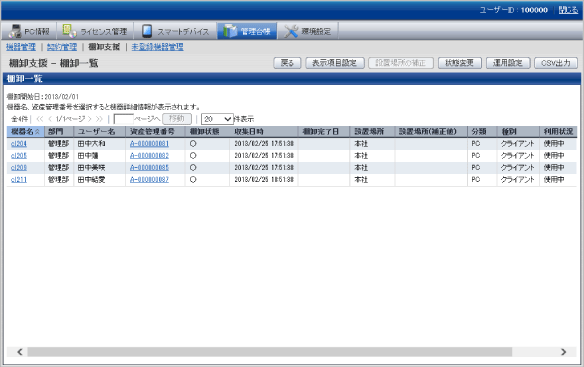This screenshot has height=367, width=584.
Task: Export list with CSV出力 button
Action: pos(556,63)
